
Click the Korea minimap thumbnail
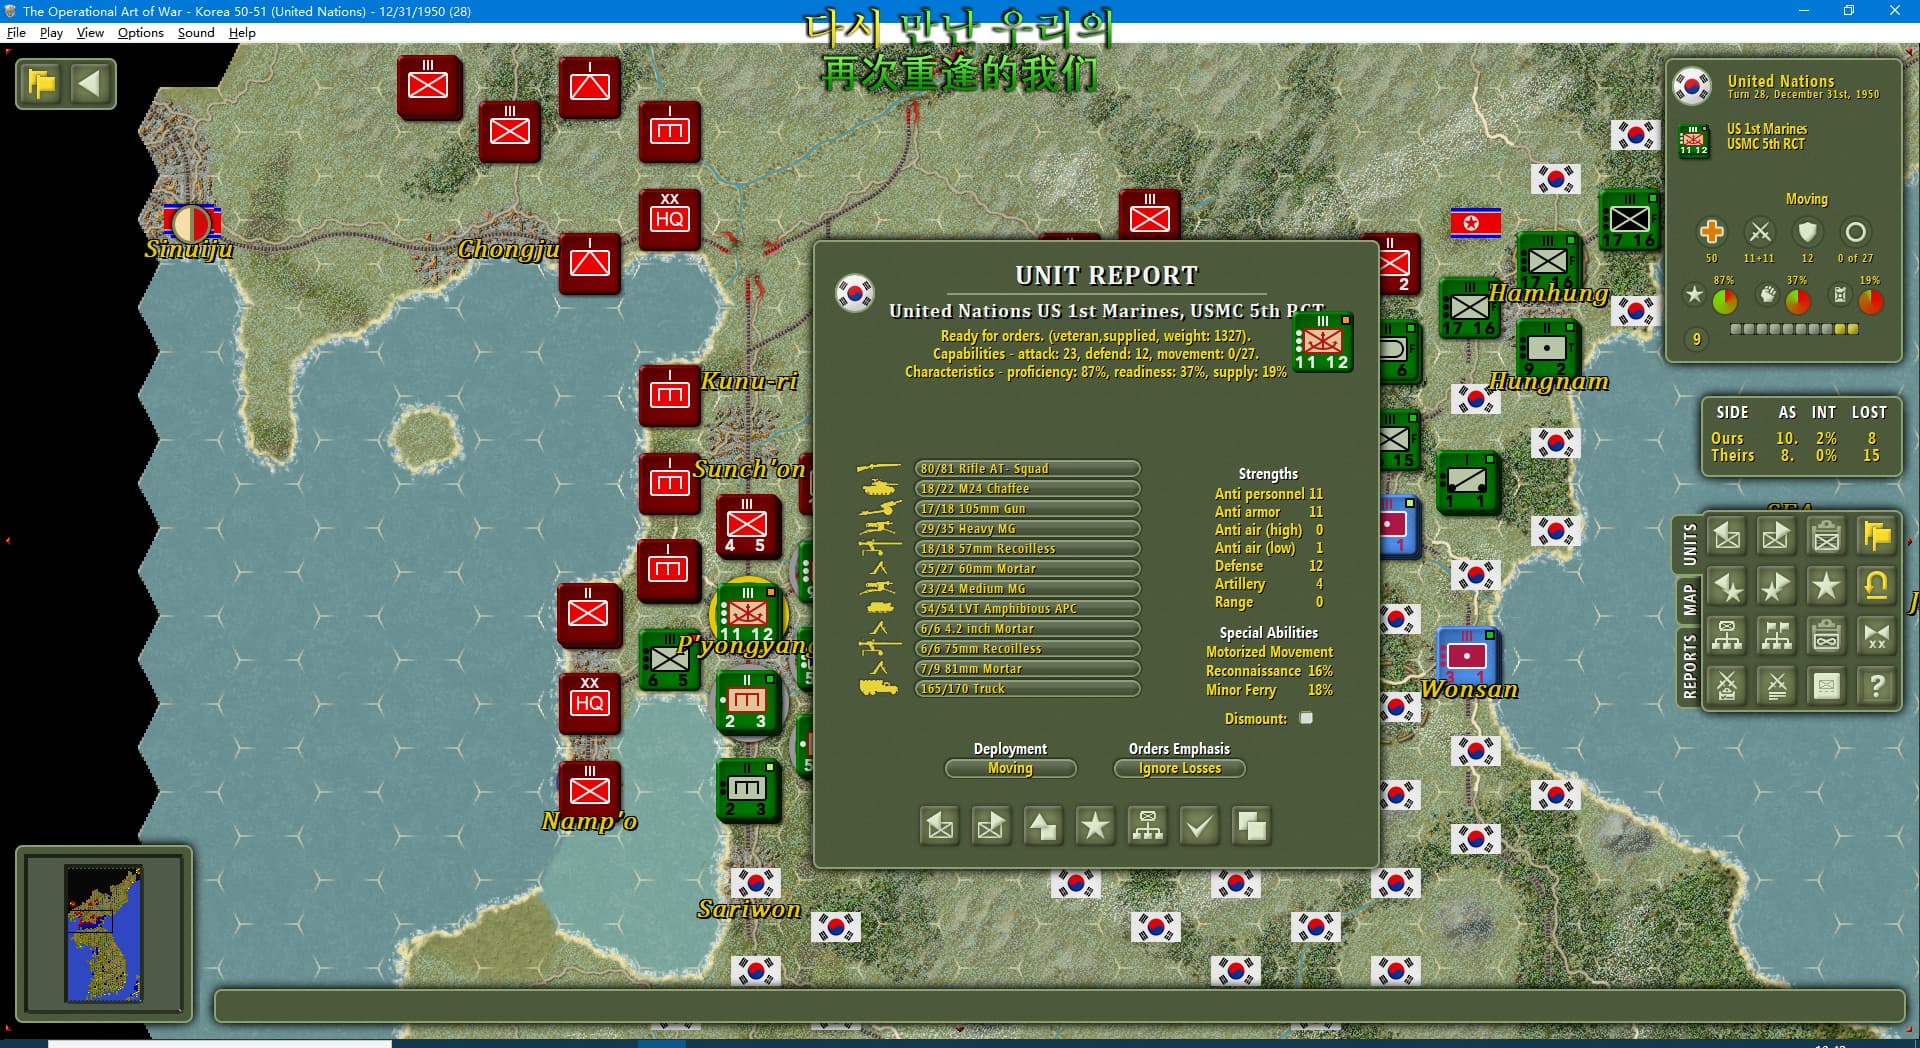click(x=104, y=933)
